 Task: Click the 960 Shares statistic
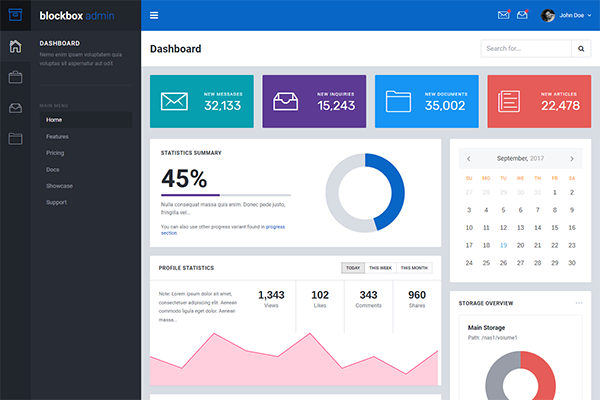[417, 299]
